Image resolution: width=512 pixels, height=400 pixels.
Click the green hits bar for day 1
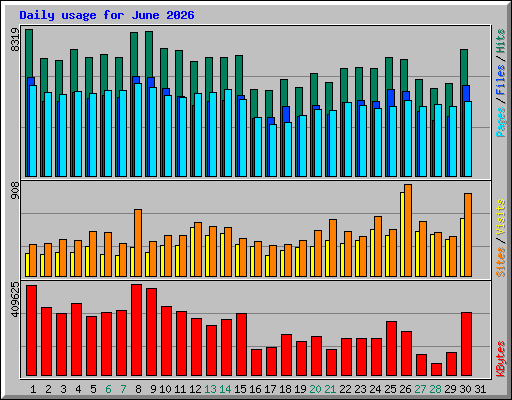coord(29,53)
